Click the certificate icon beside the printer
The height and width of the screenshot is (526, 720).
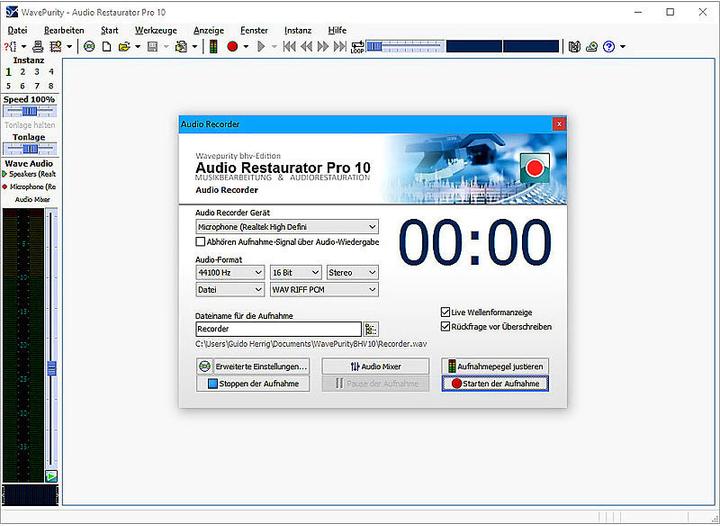56,46
